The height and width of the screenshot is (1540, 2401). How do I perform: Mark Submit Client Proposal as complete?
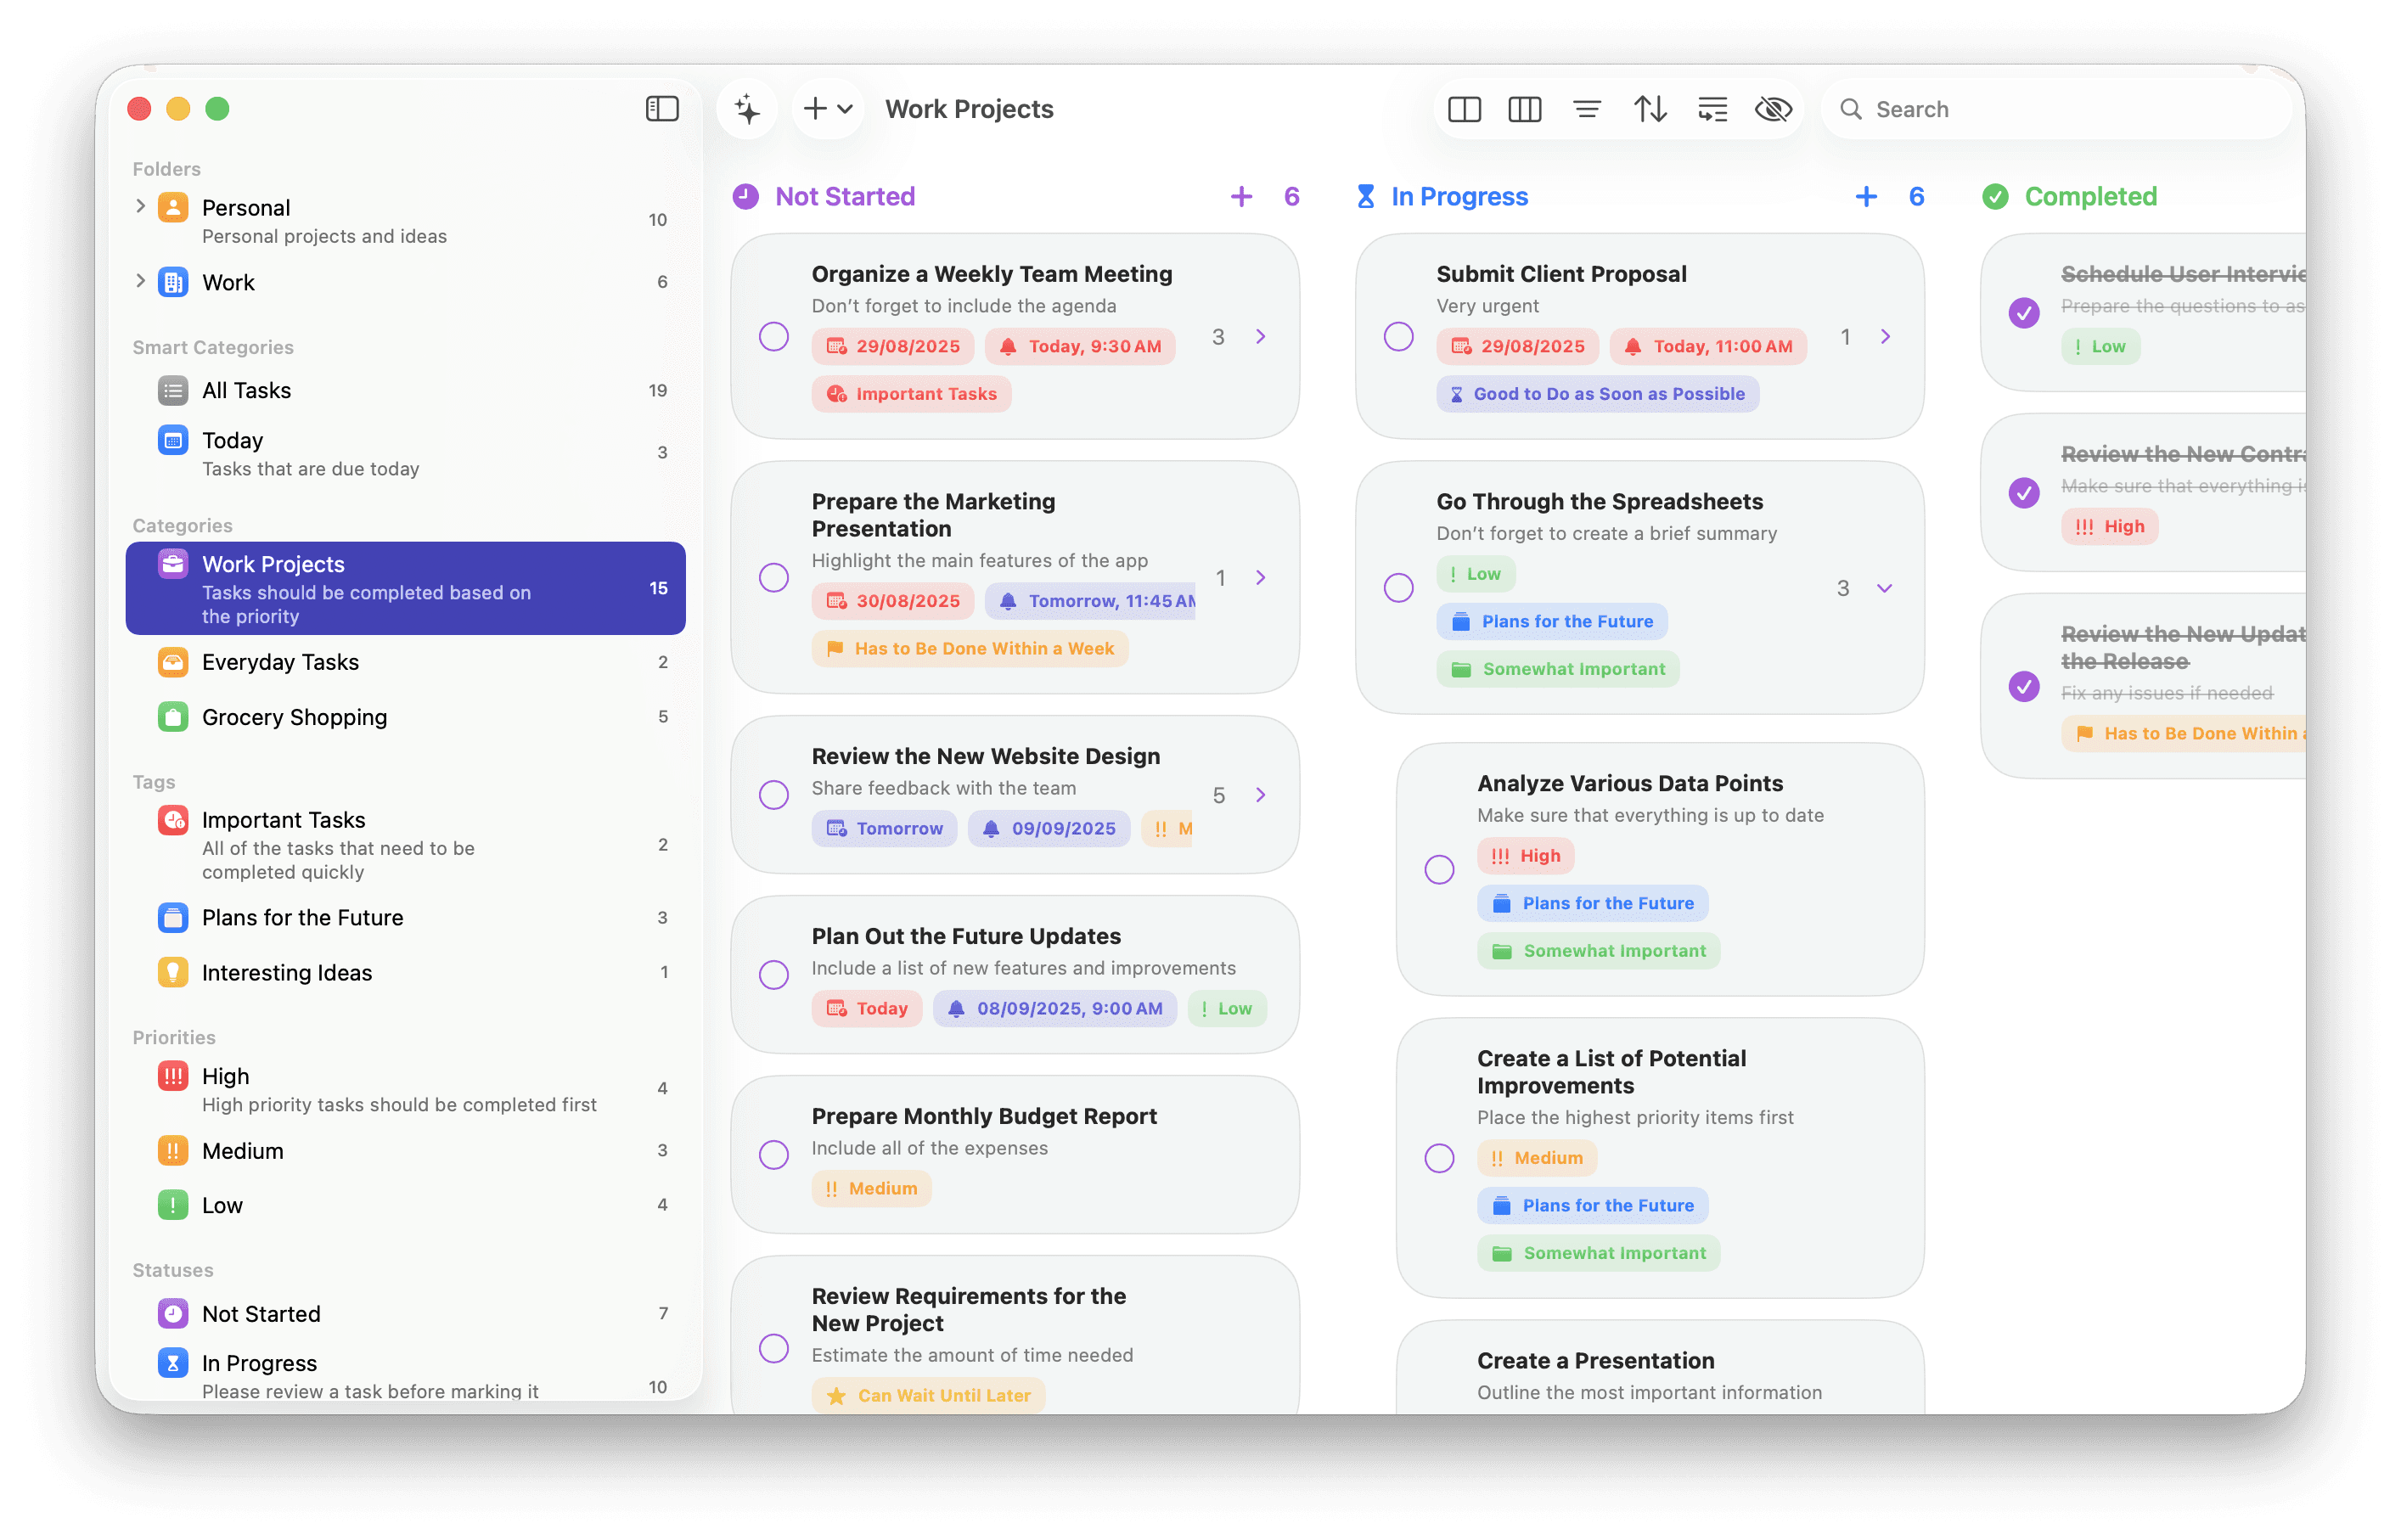coord(1398,337)
